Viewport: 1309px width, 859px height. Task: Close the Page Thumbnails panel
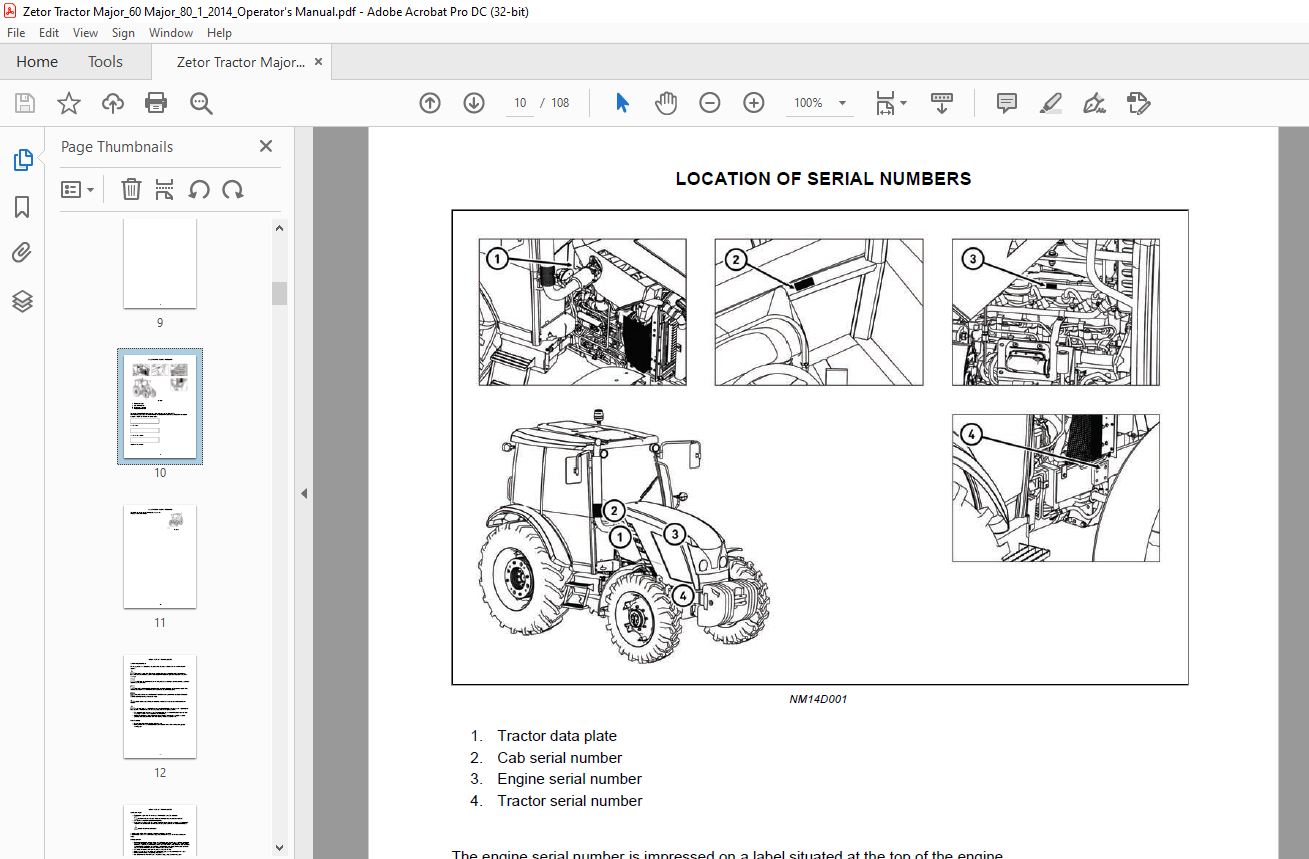(x=266, y=146)
